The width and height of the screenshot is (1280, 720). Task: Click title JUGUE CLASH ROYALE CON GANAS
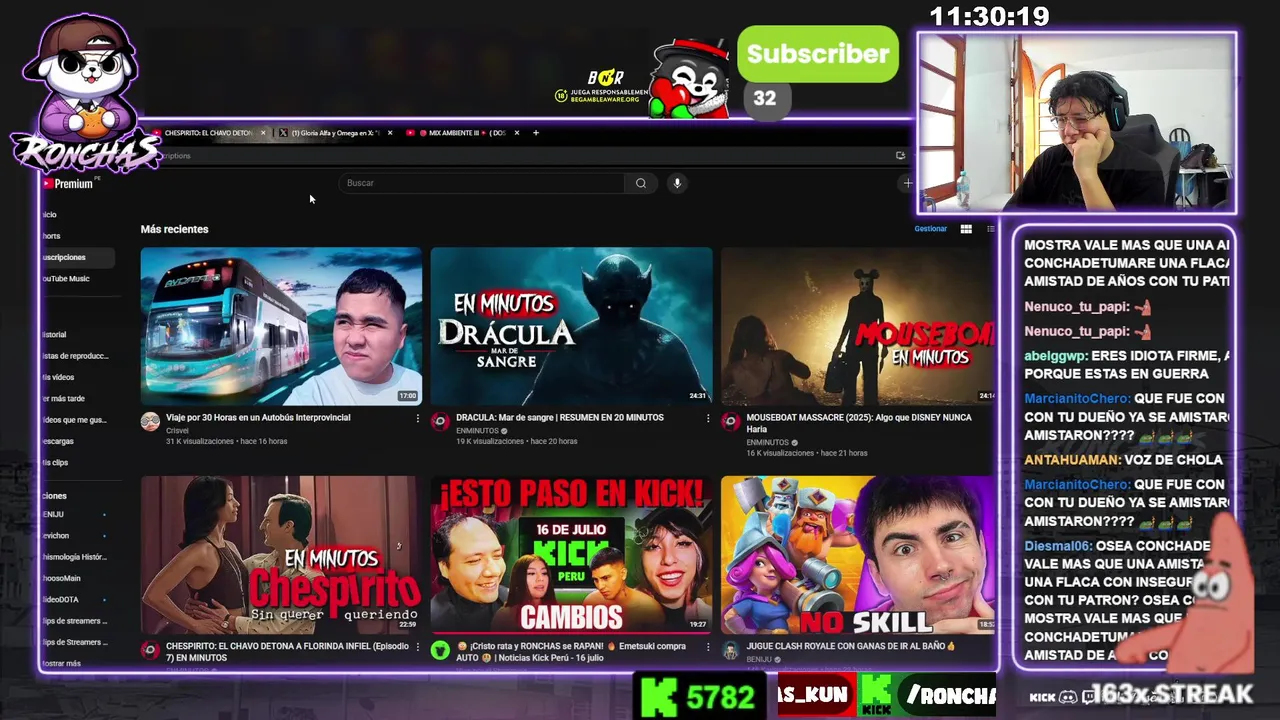(x=851, y=647)
